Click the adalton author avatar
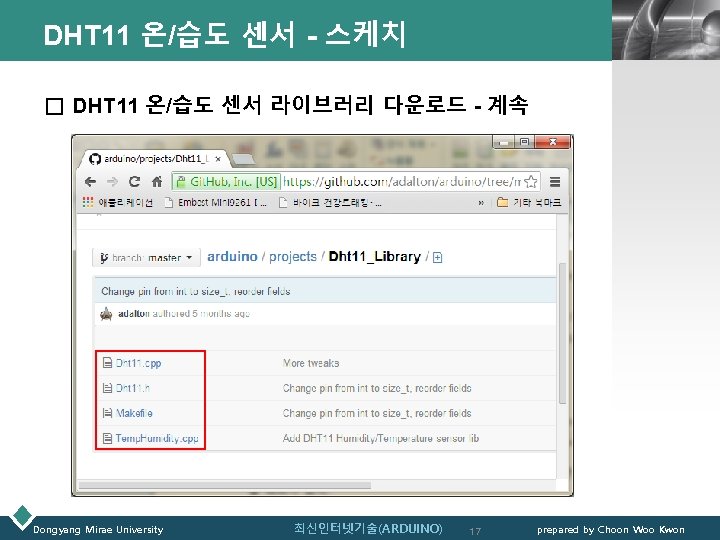The width and height of the screenshot is (720, 540). (x=106, y=314)
